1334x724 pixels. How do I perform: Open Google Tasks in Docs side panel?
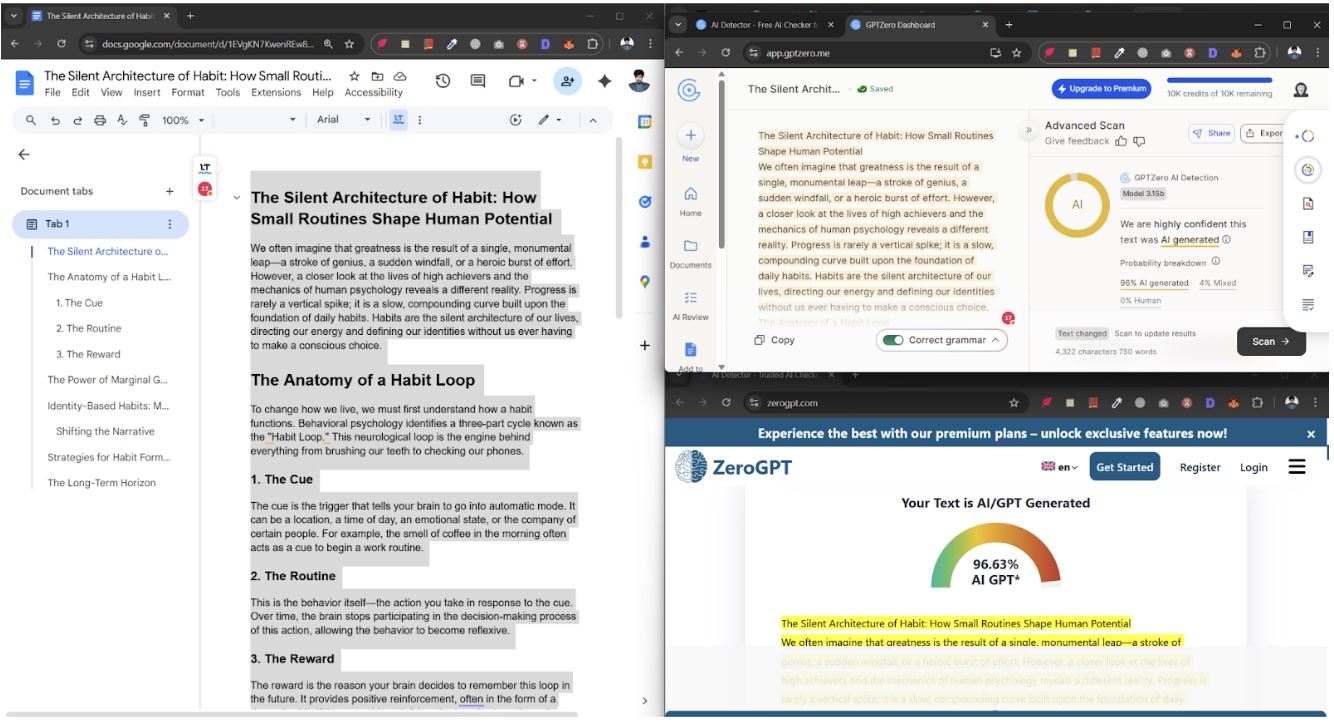coord(645,202)
